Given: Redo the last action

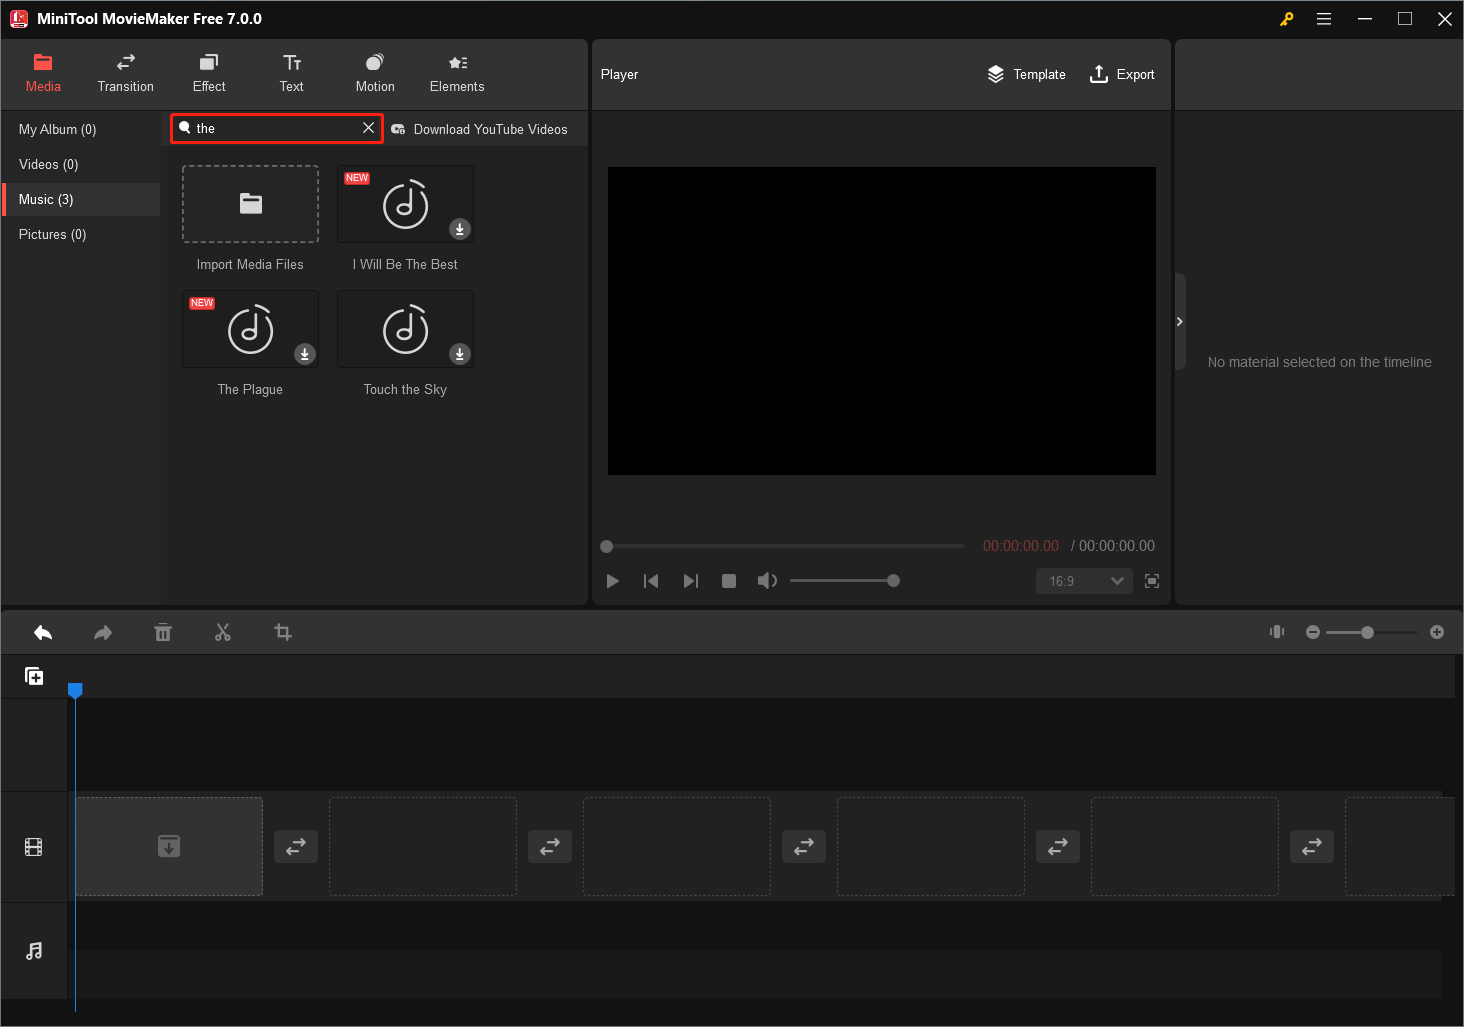Looking at the screenshot, I should pyautogui.click(x=103, y=632).
